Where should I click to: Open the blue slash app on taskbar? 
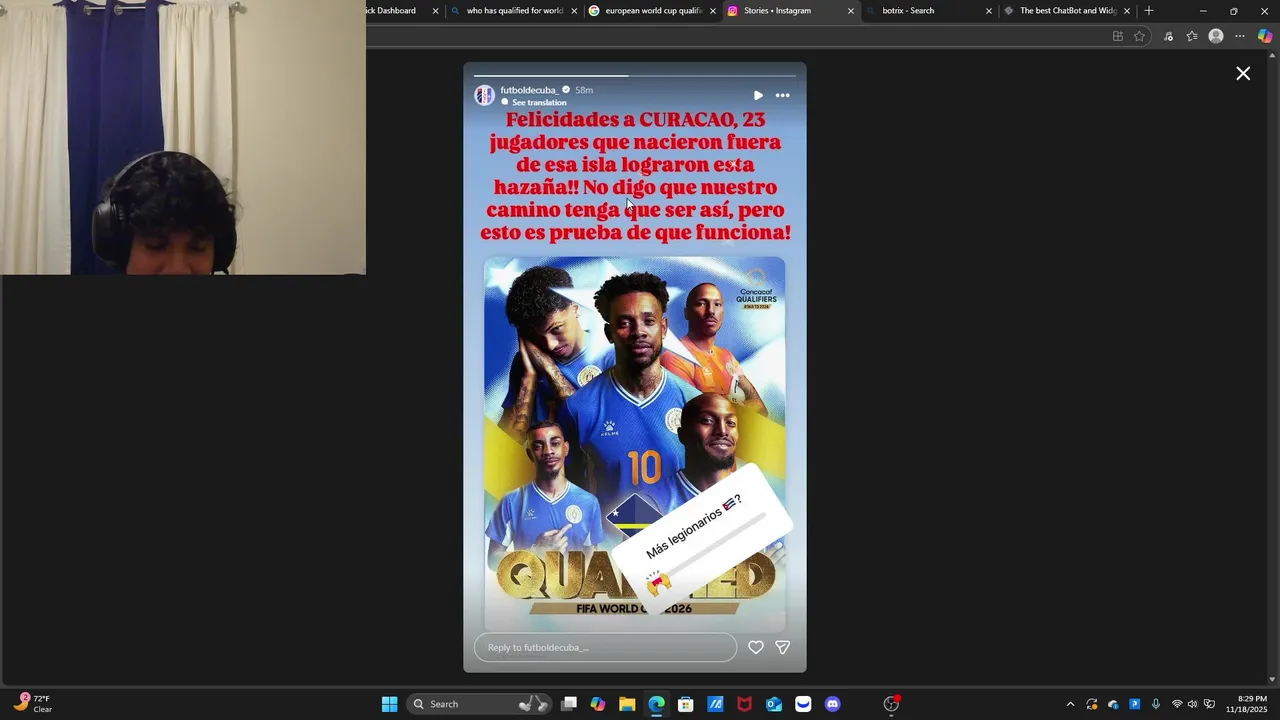point(715,704)
